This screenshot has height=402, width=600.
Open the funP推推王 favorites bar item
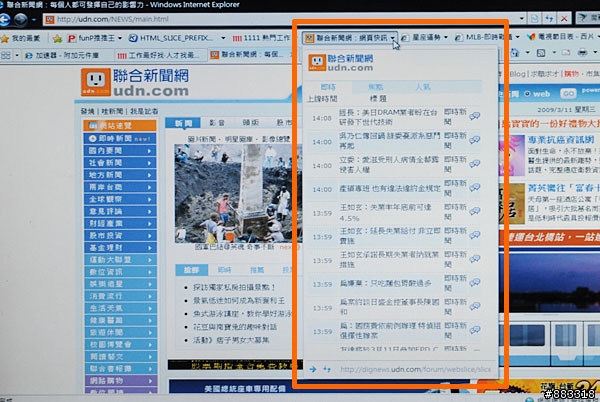(90, 38)
